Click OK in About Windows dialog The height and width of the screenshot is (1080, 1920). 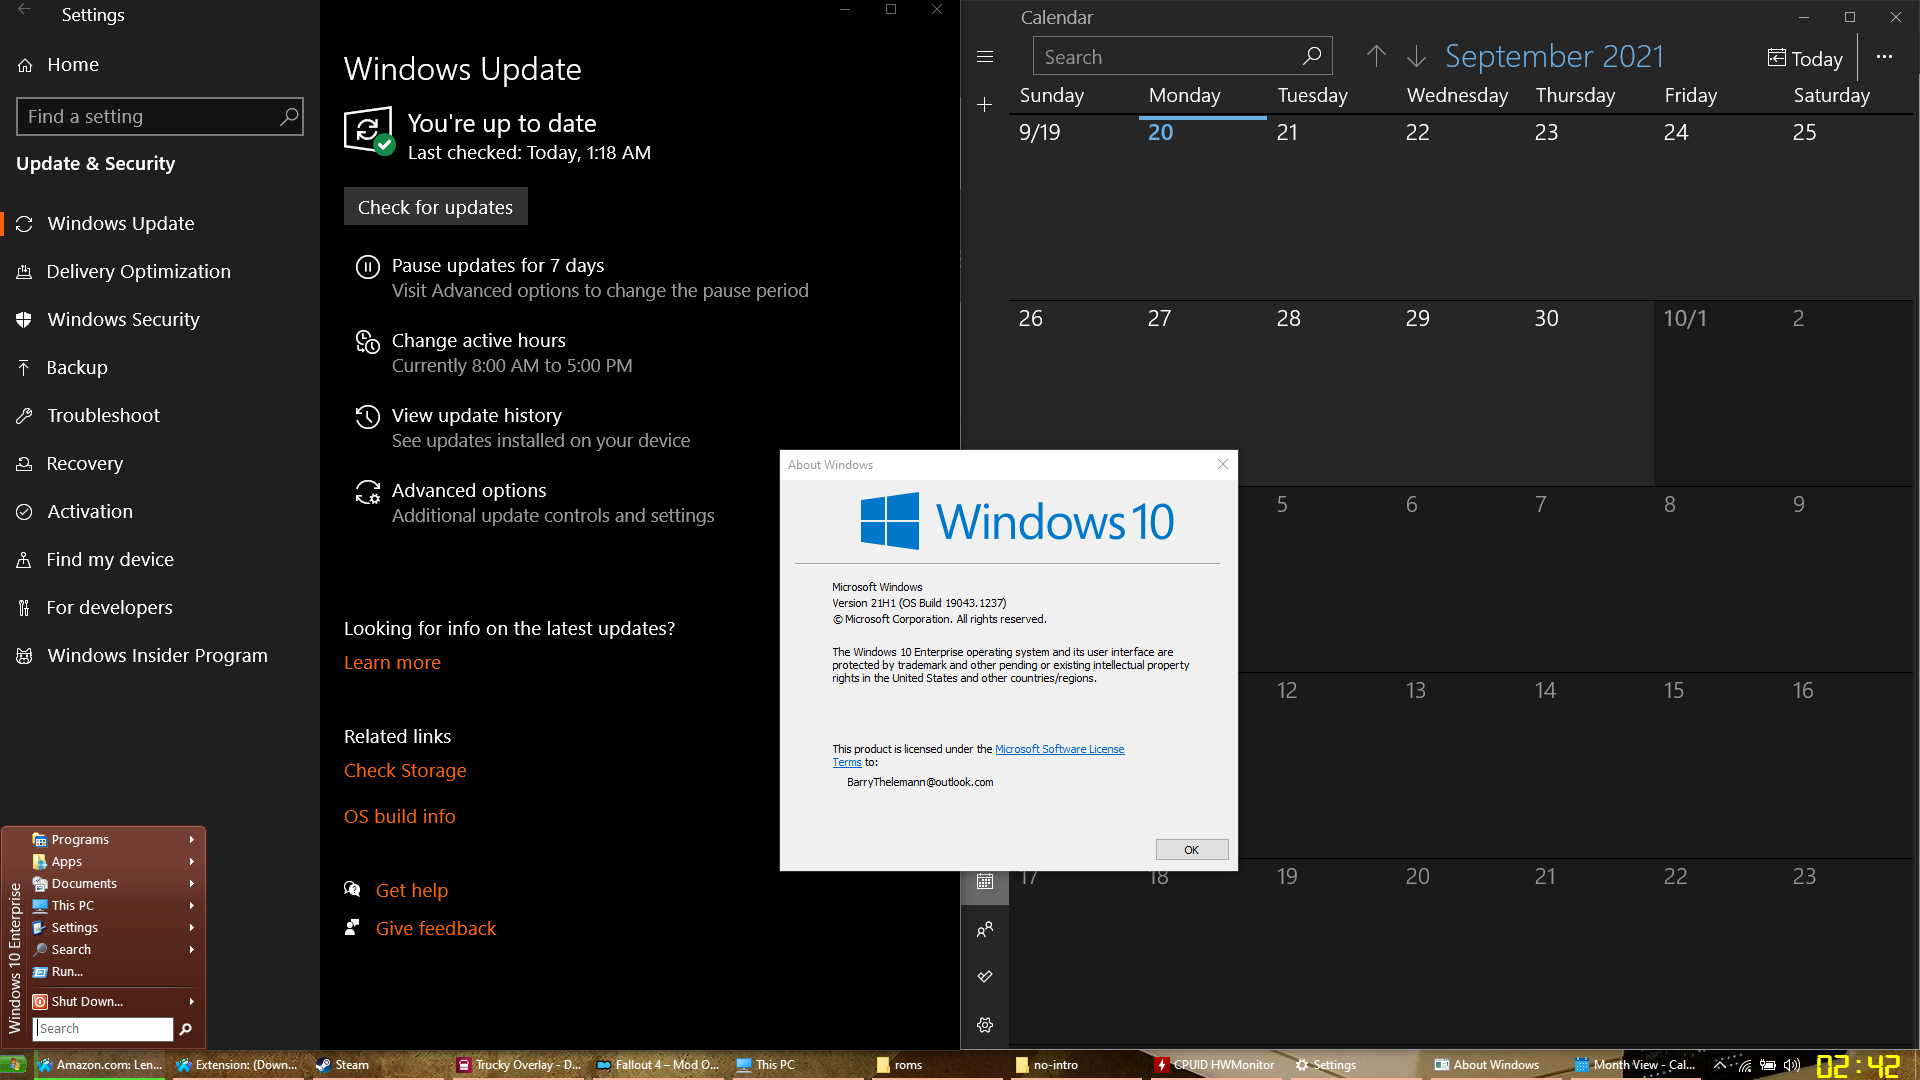(x=1191, y=850)
